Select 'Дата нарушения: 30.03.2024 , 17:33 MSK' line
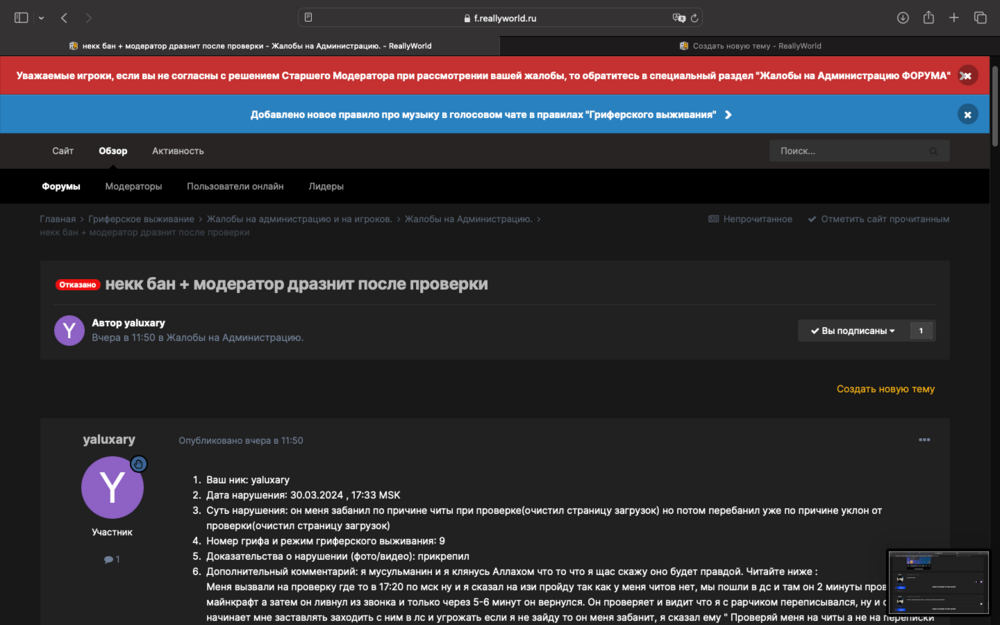1000x625 pixels. pyautogui.click(x=303, y=495)
